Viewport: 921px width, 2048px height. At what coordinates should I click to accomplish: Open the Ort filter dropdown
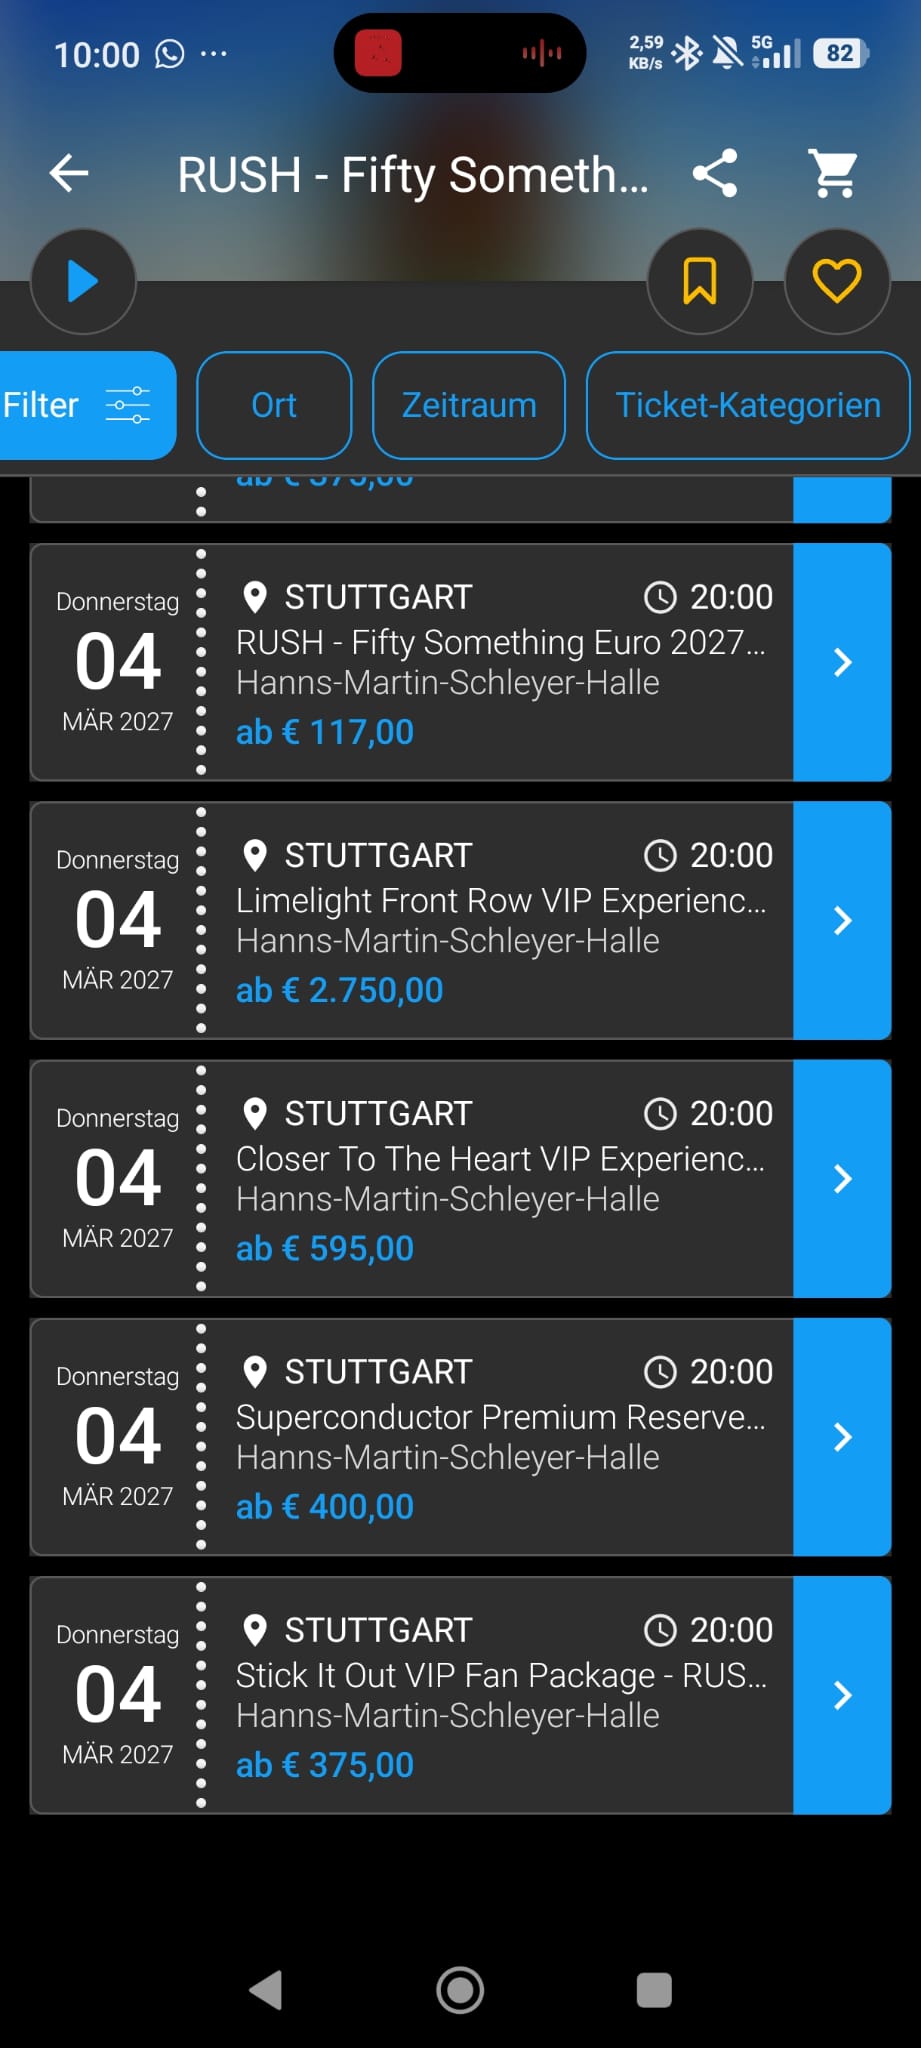click(x=274, y=405)
